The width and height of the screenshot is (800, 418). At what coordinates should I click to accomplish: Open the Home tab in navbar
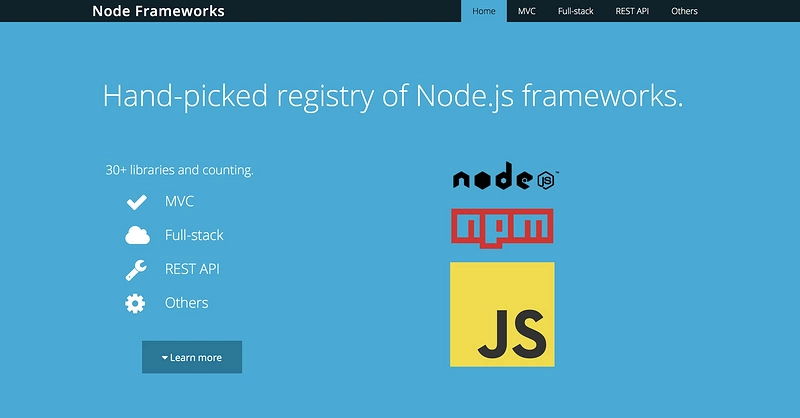coord(484,11)
